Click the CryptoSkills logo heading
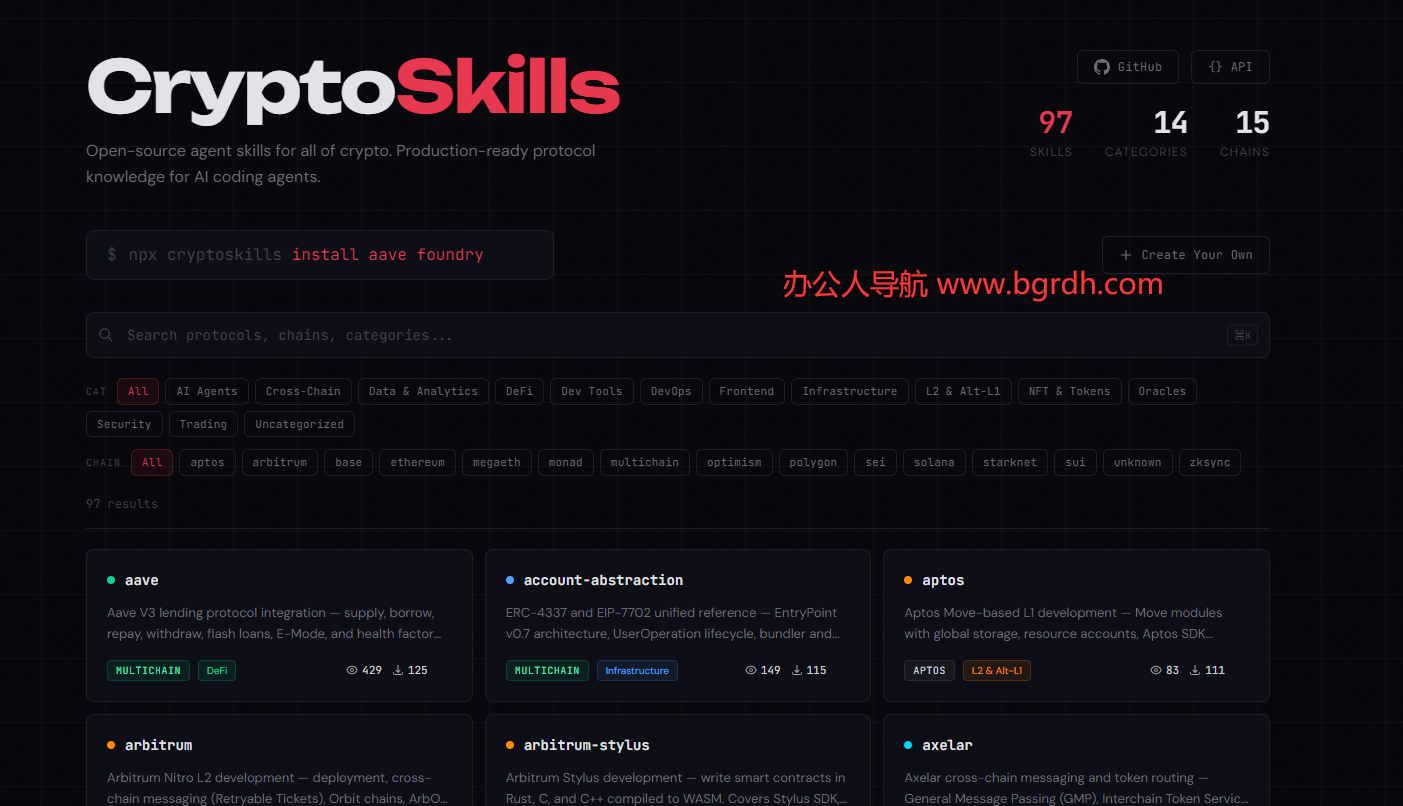The height and width of the screenshot is (806, 1403). click(x=353, y=90)
